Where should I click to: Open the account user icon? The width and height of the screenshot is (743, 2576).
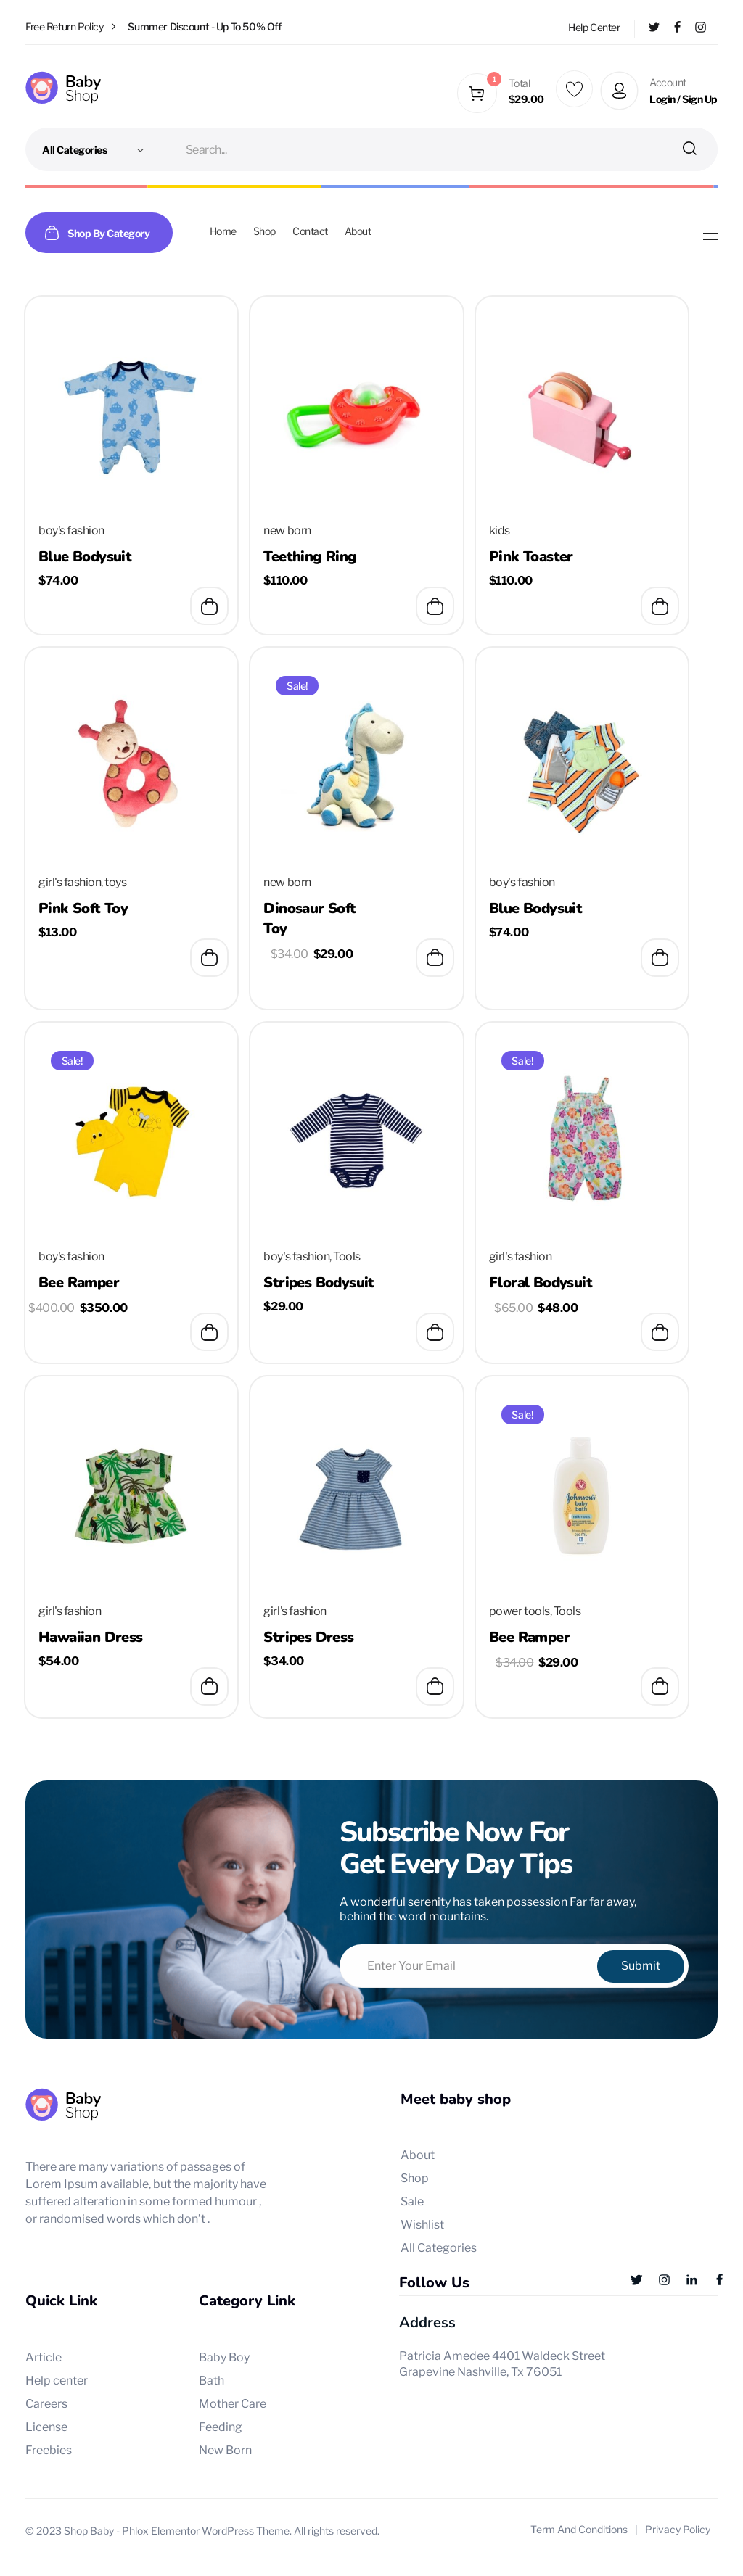pyautogui.click(x=619, y=90)
